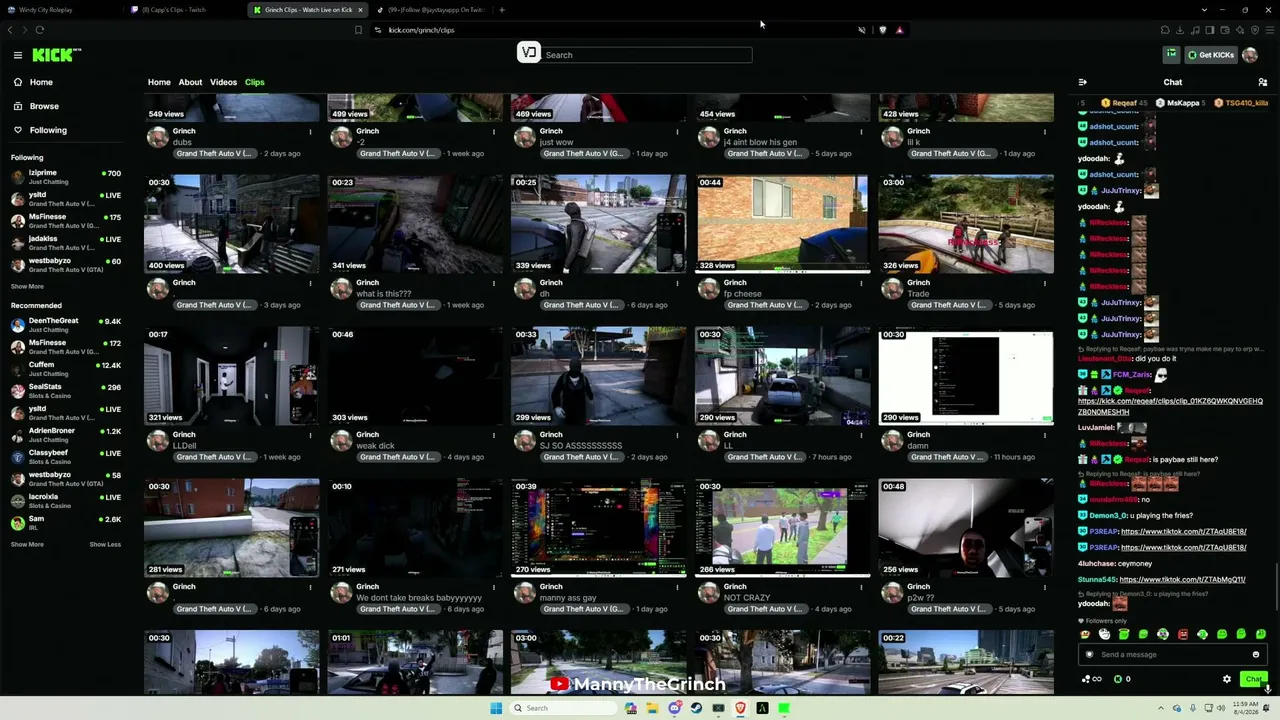Open File Explorer from the taskbar

652,708
